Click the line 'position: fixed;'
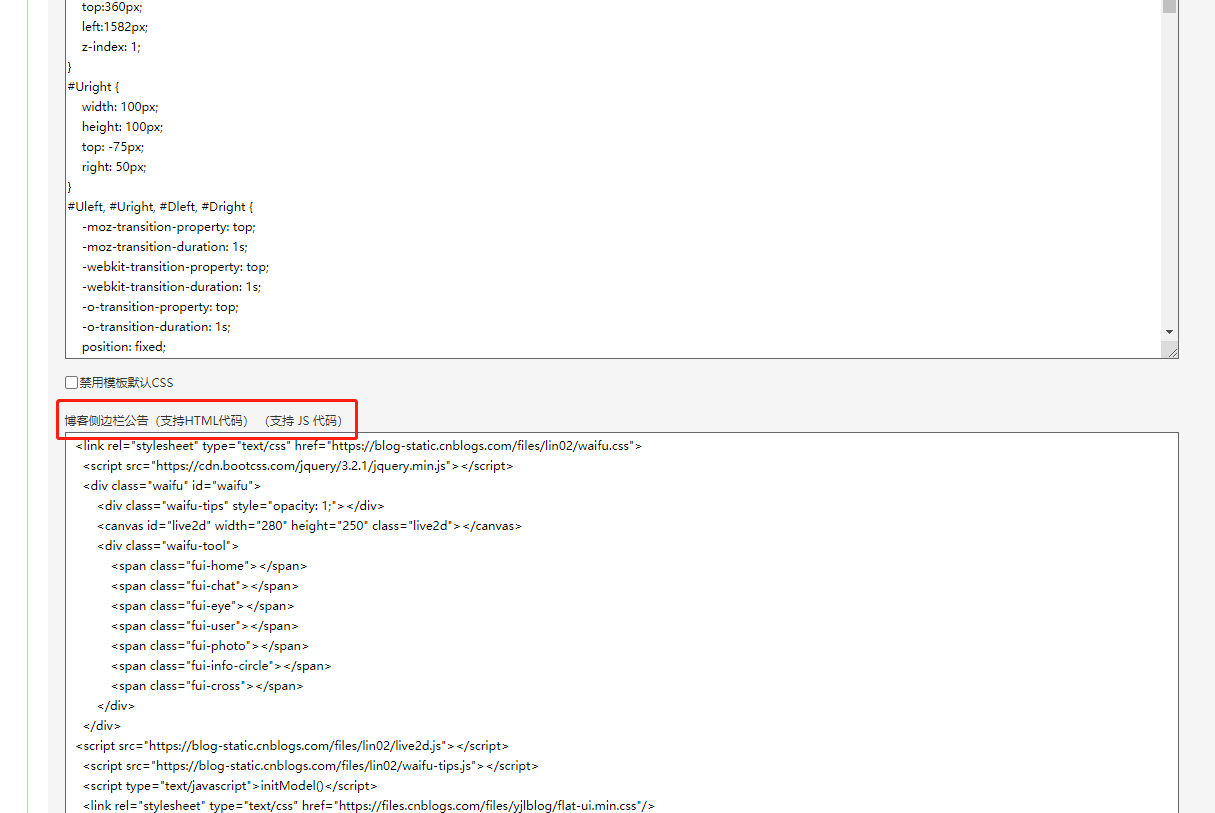The height and width of the screenshot is (813, 1215). [x=124, y=347]
